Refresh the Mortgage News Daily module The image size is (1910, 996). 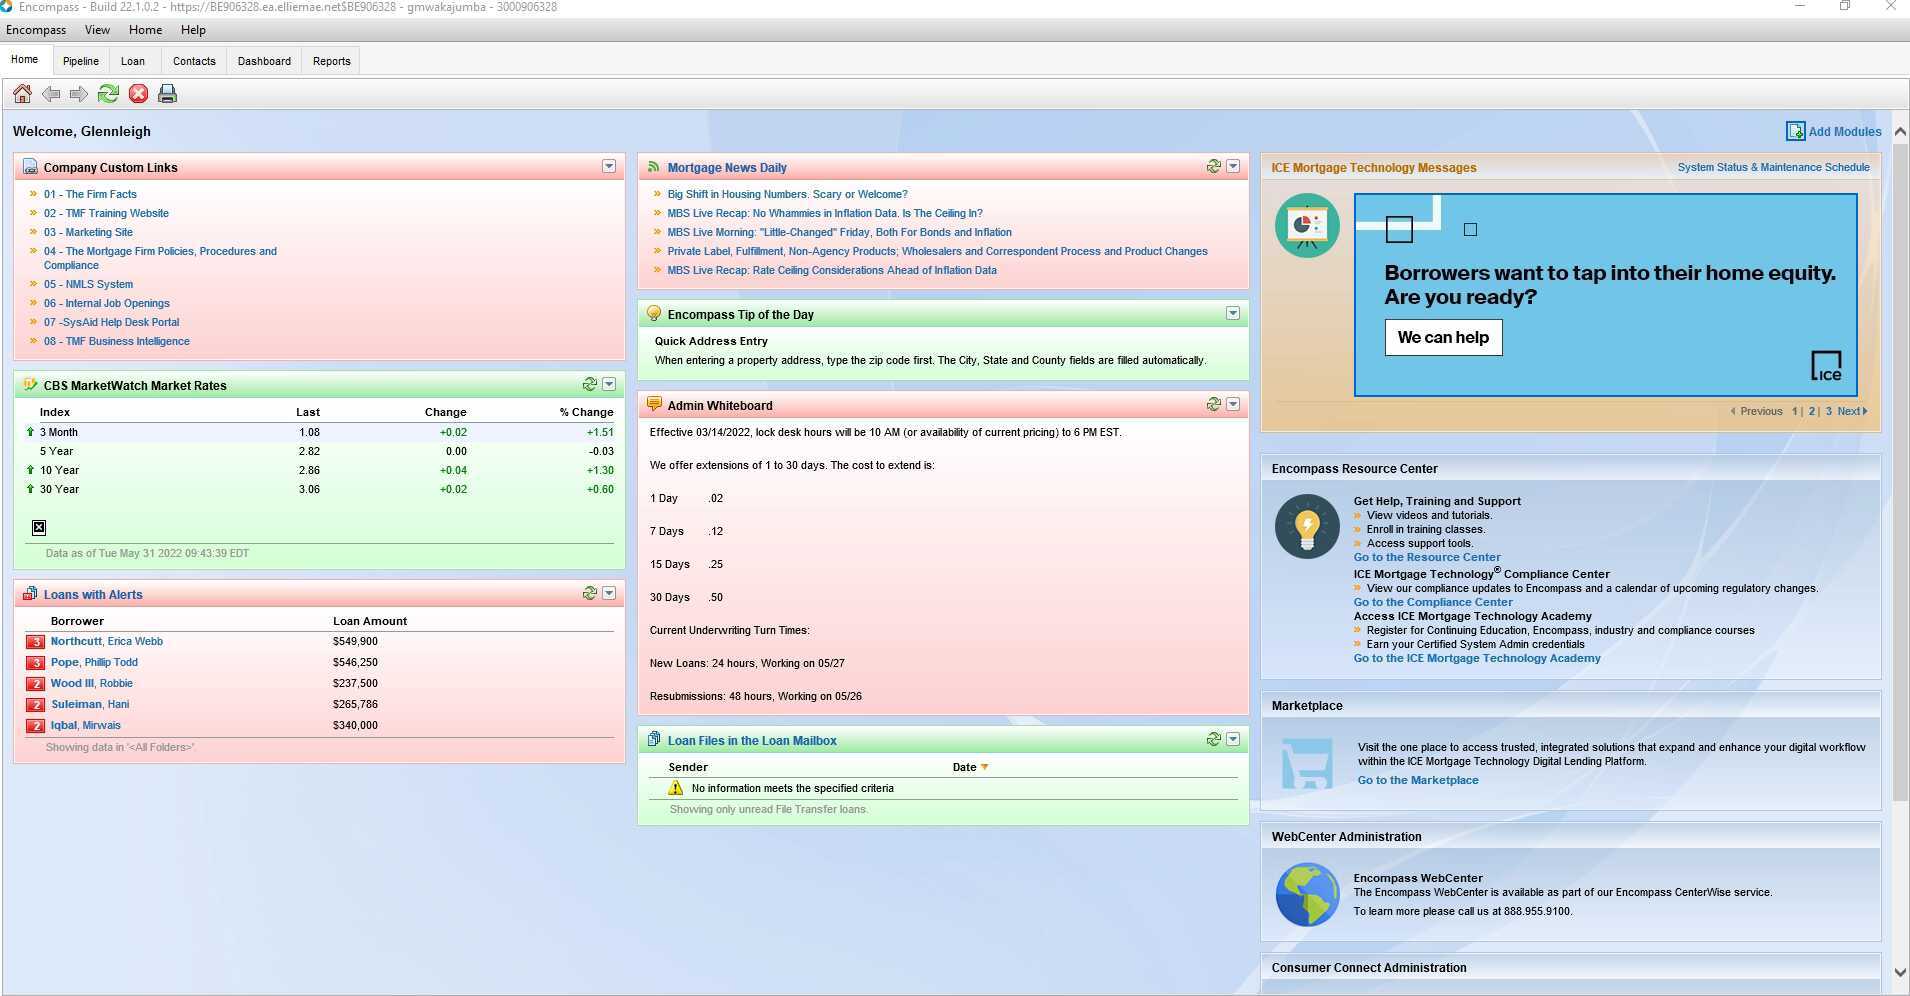[1213, 167]
